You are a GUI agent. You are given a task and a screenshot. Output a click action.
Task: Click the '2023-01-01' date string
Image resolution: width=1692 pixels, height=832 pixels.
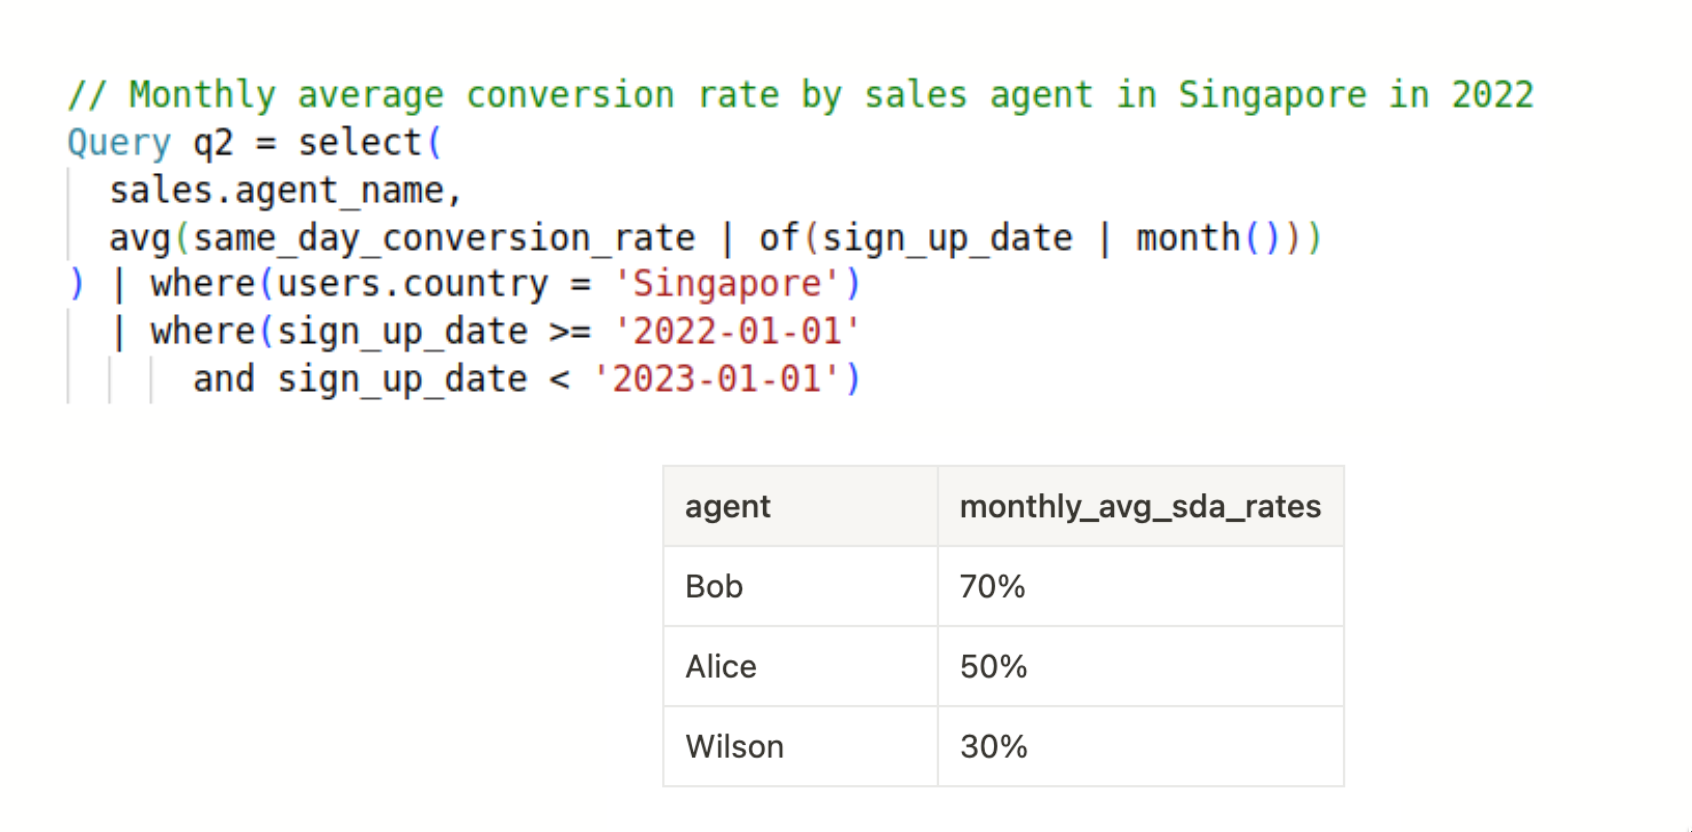tap(716, 379)
